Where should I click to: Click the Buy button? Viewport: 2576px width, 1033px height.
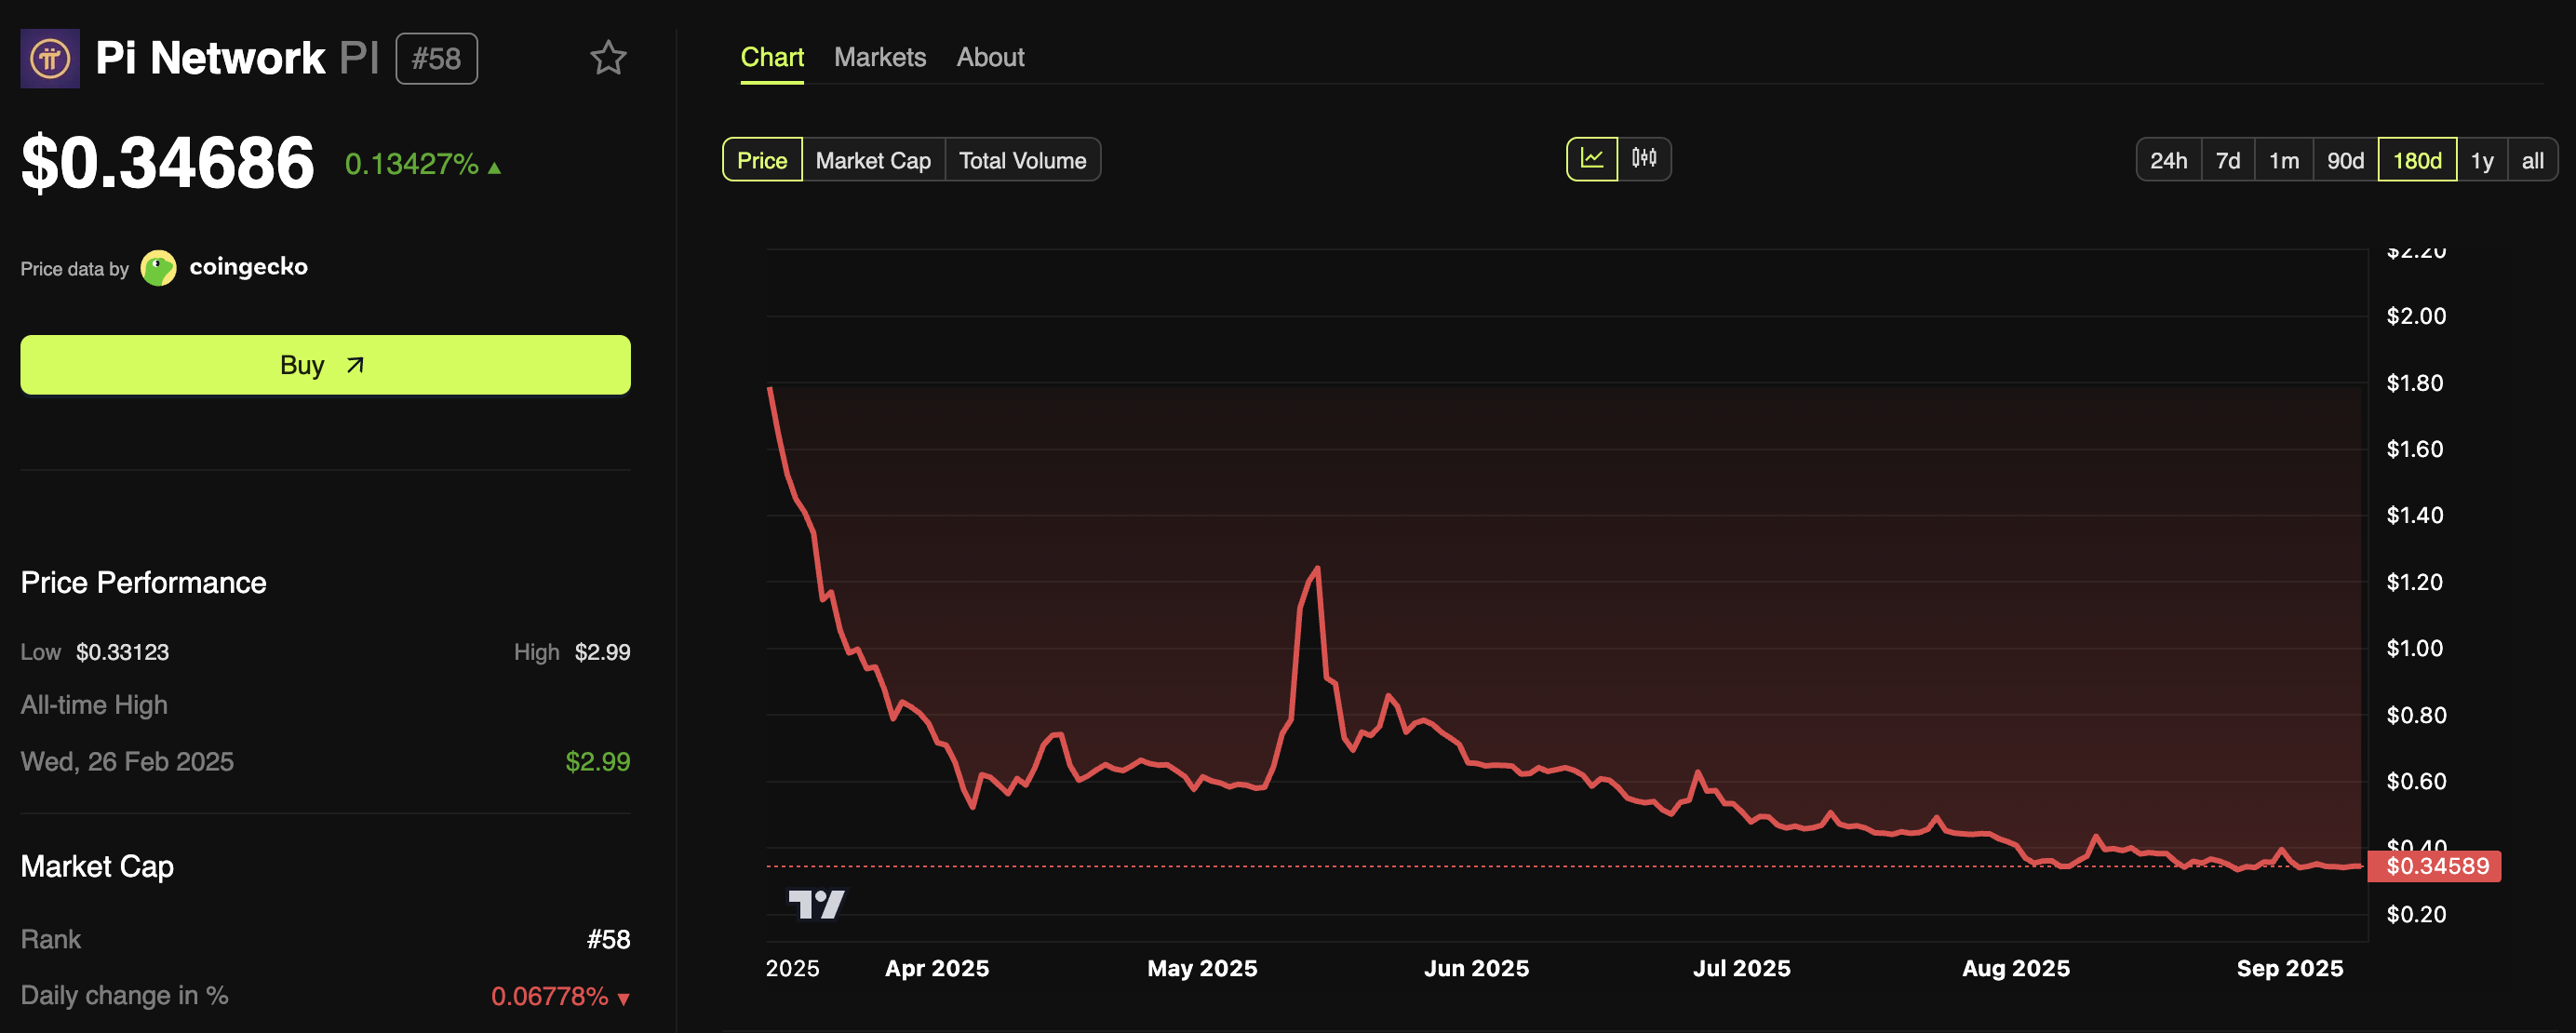[x=325, y=364]
